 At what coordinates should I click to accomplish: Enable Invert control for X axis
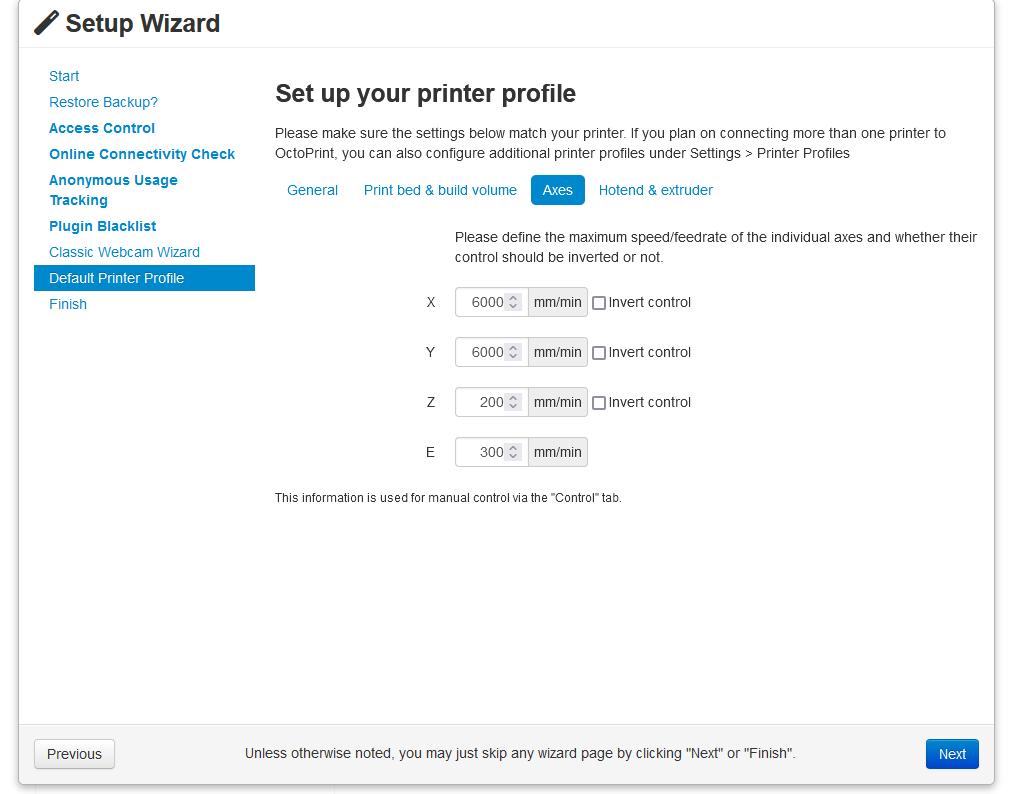(599, 303)
